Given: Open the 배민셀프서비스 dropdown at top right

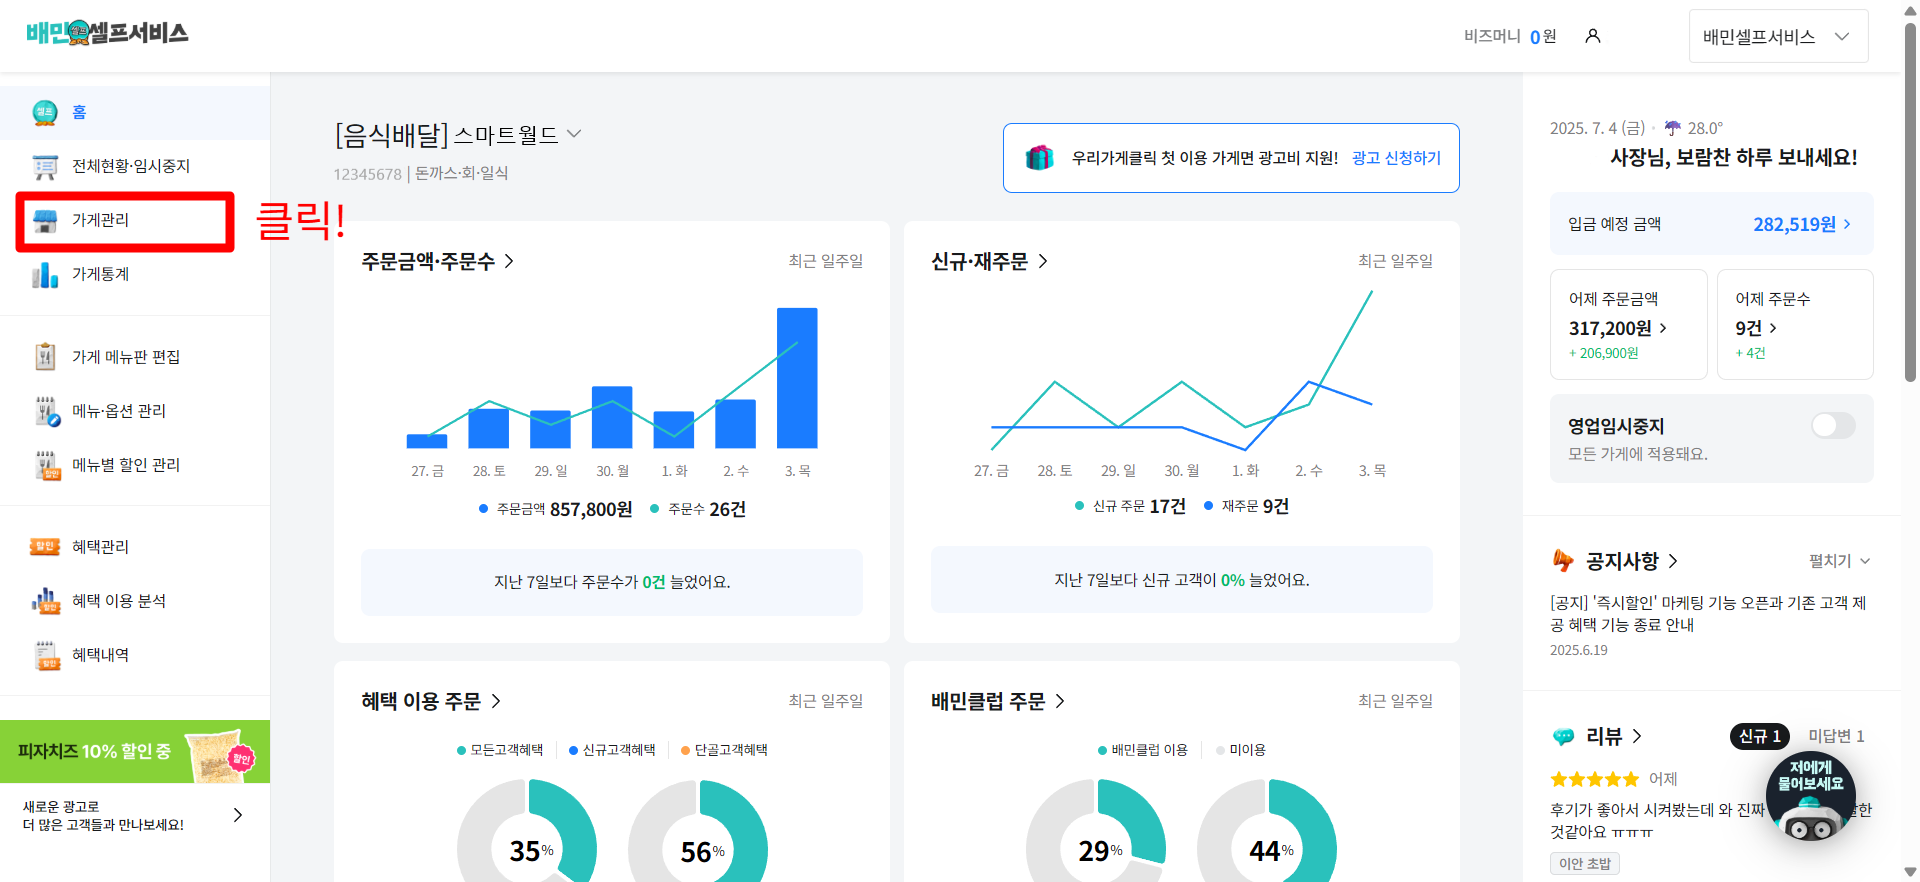Looking at the screenshot, I should click(1778, 36).
